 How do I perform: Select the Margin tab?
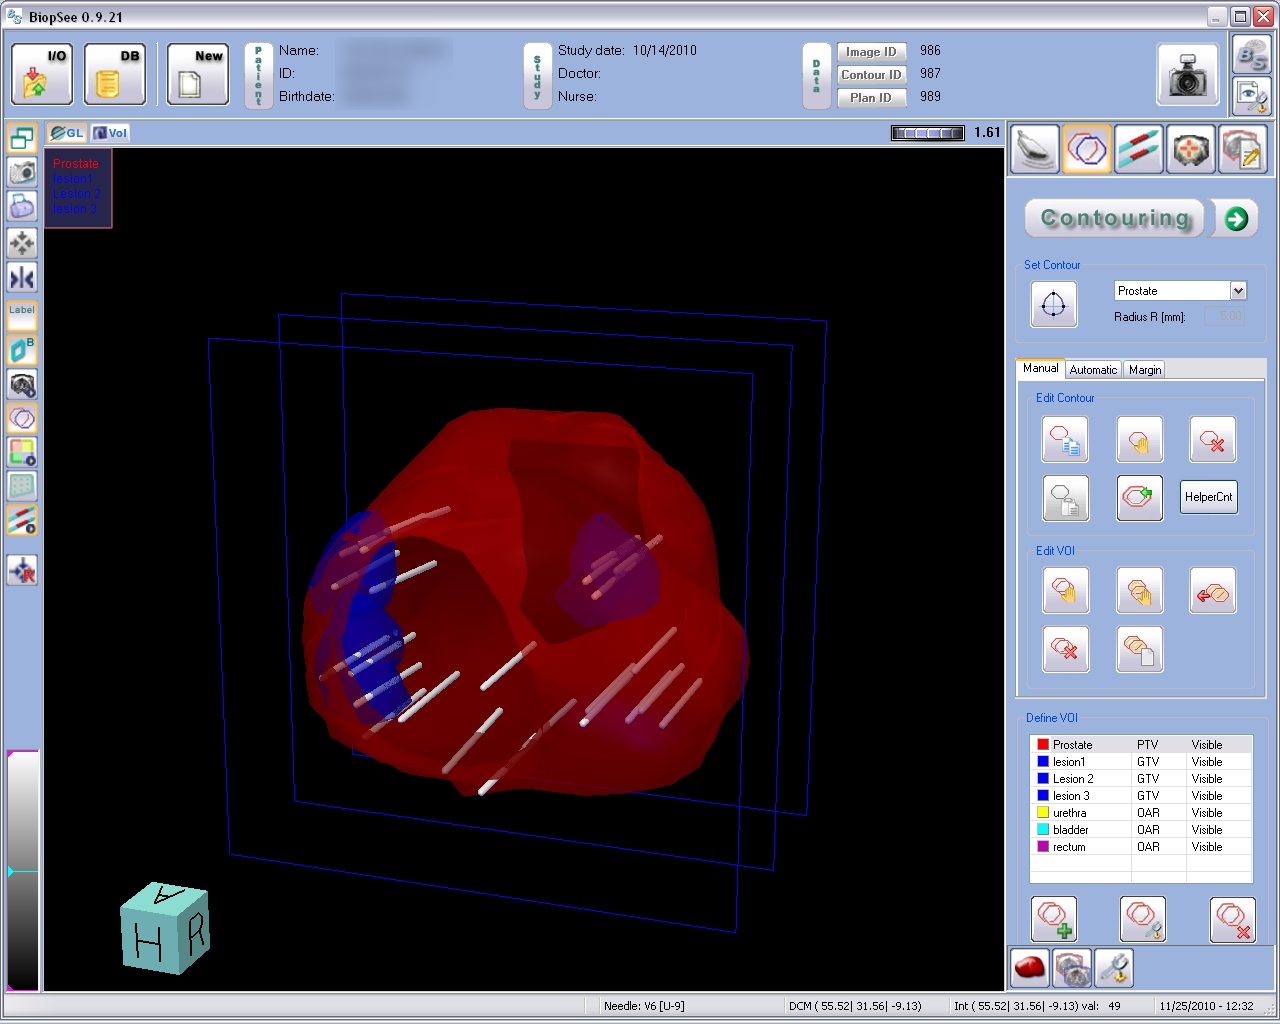tap(1145, 370)
